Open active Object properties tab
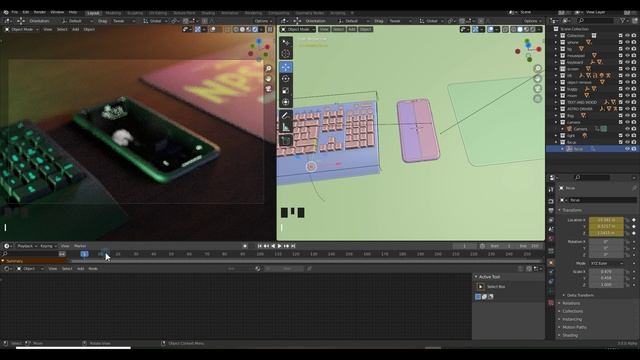640x360 pixels. click(x=551, y=262)
